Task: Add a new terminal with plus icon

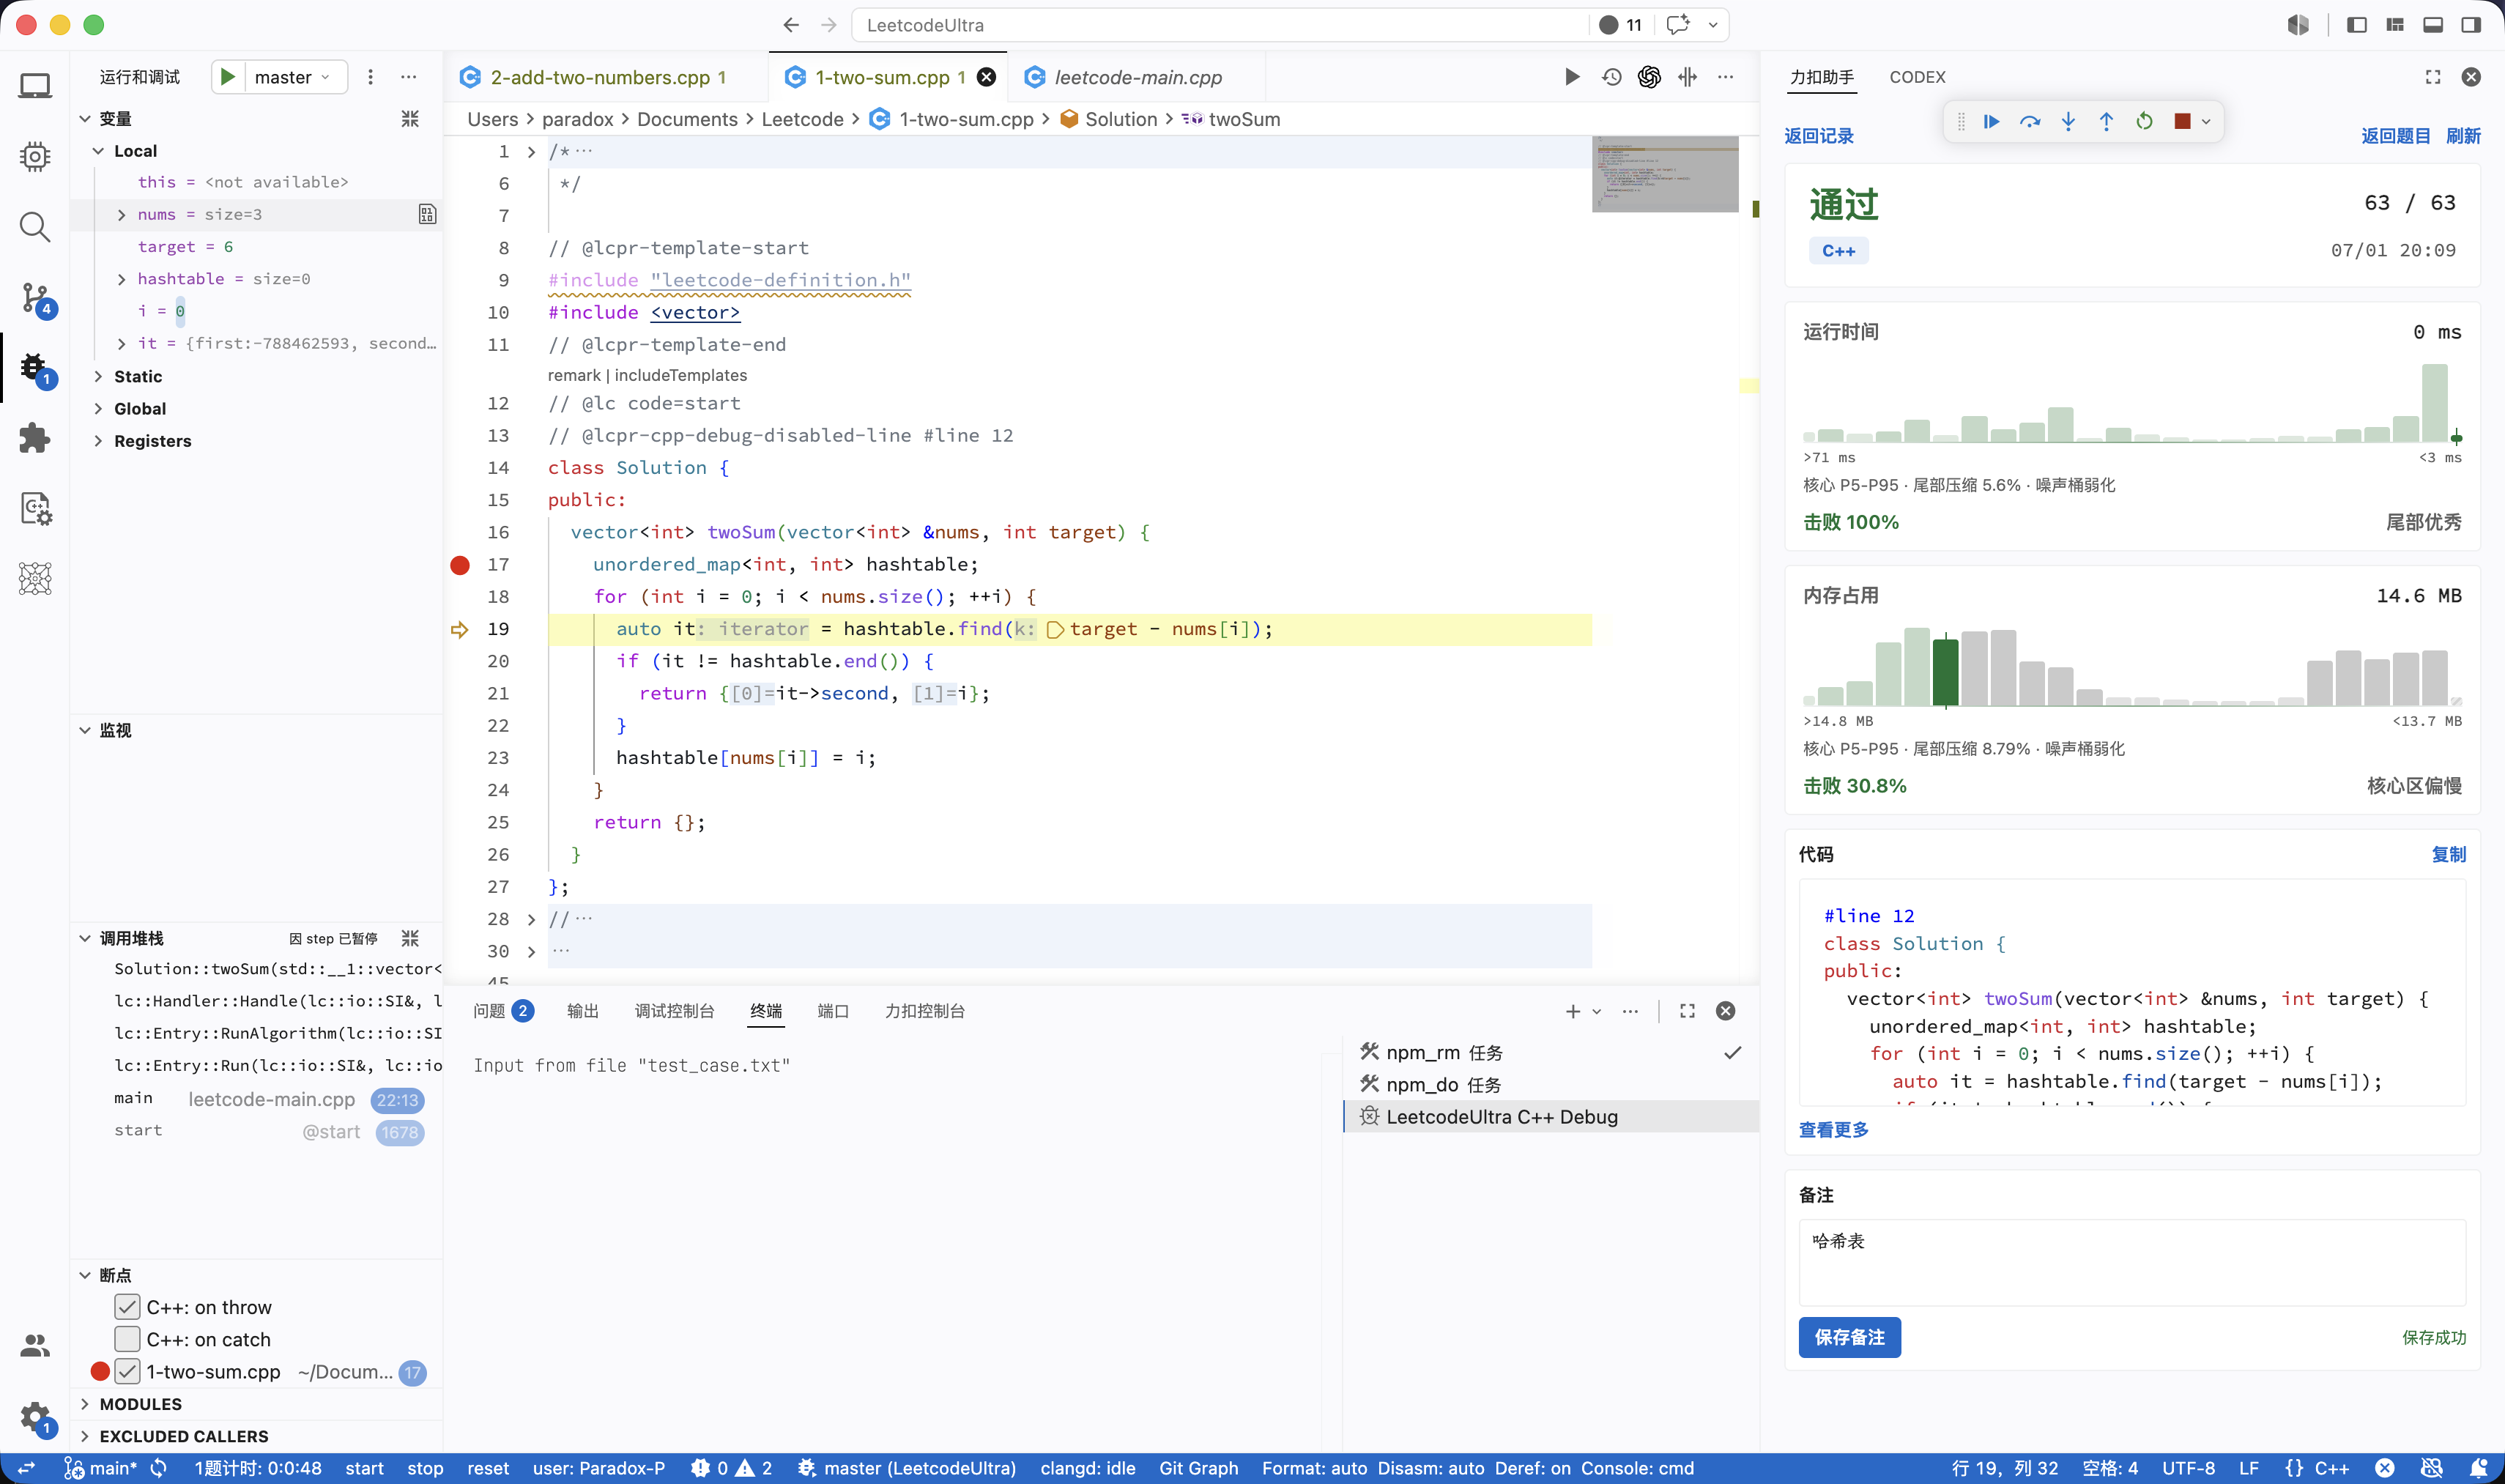Action: coord(1573,1011)
